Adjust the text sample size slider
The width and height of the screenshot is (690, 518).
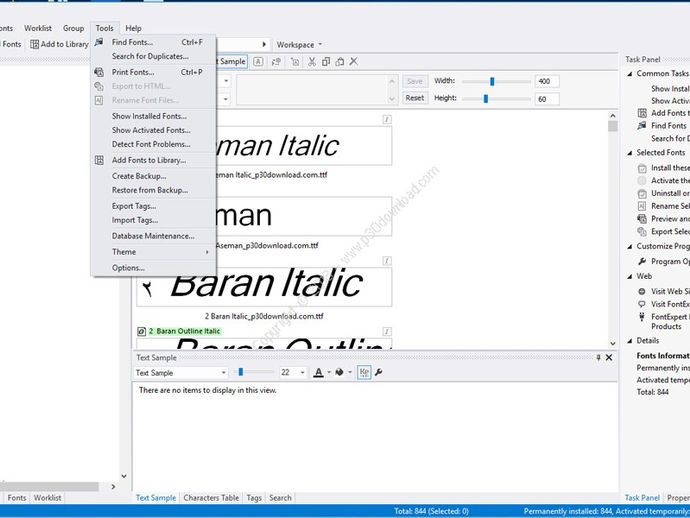click(241, 372)
